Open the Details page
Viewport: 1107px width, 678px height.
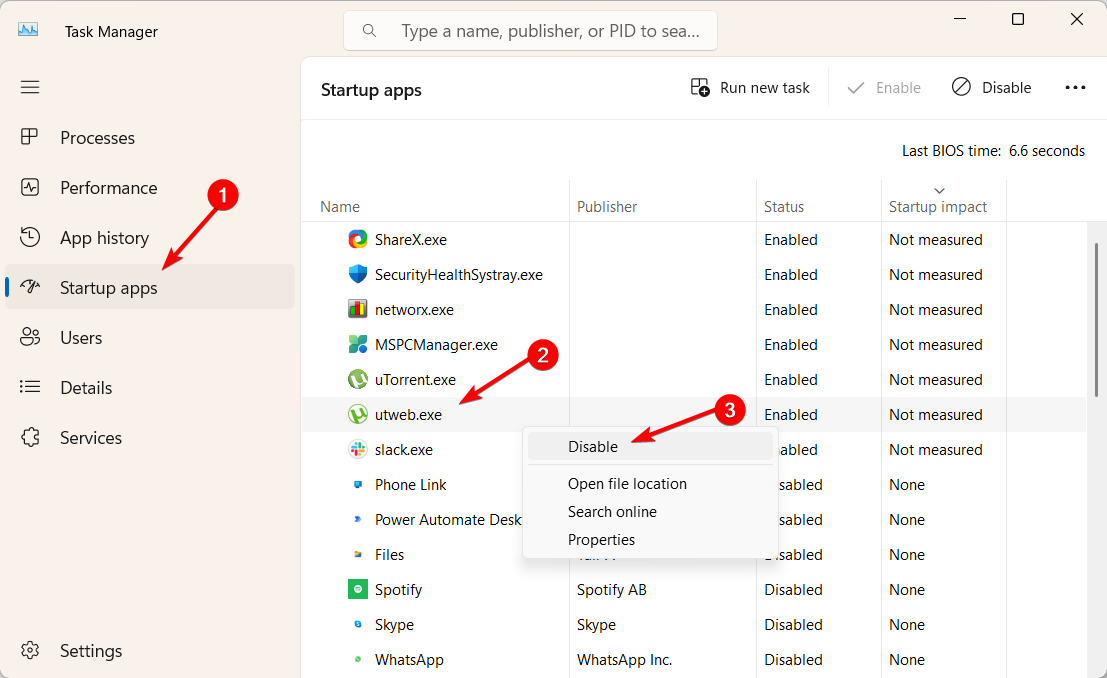150,388
